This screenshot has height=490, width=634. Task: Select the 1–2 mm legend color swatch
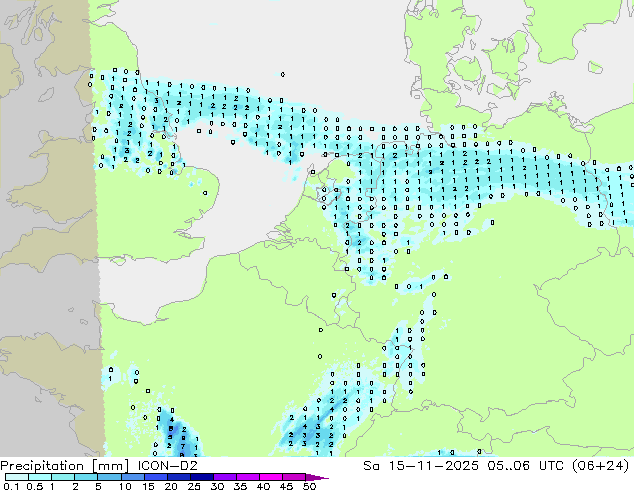[63, 477]
